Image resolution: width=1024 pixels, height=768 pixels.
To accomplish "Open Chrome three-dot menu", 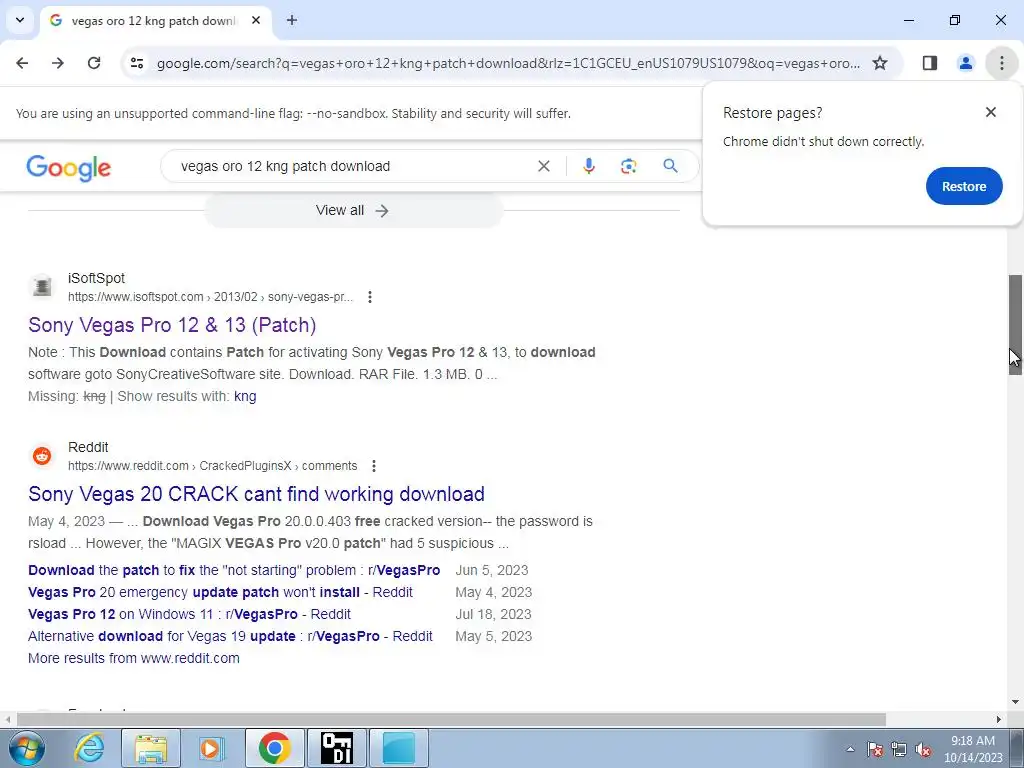I will (x=1002, y=63).
